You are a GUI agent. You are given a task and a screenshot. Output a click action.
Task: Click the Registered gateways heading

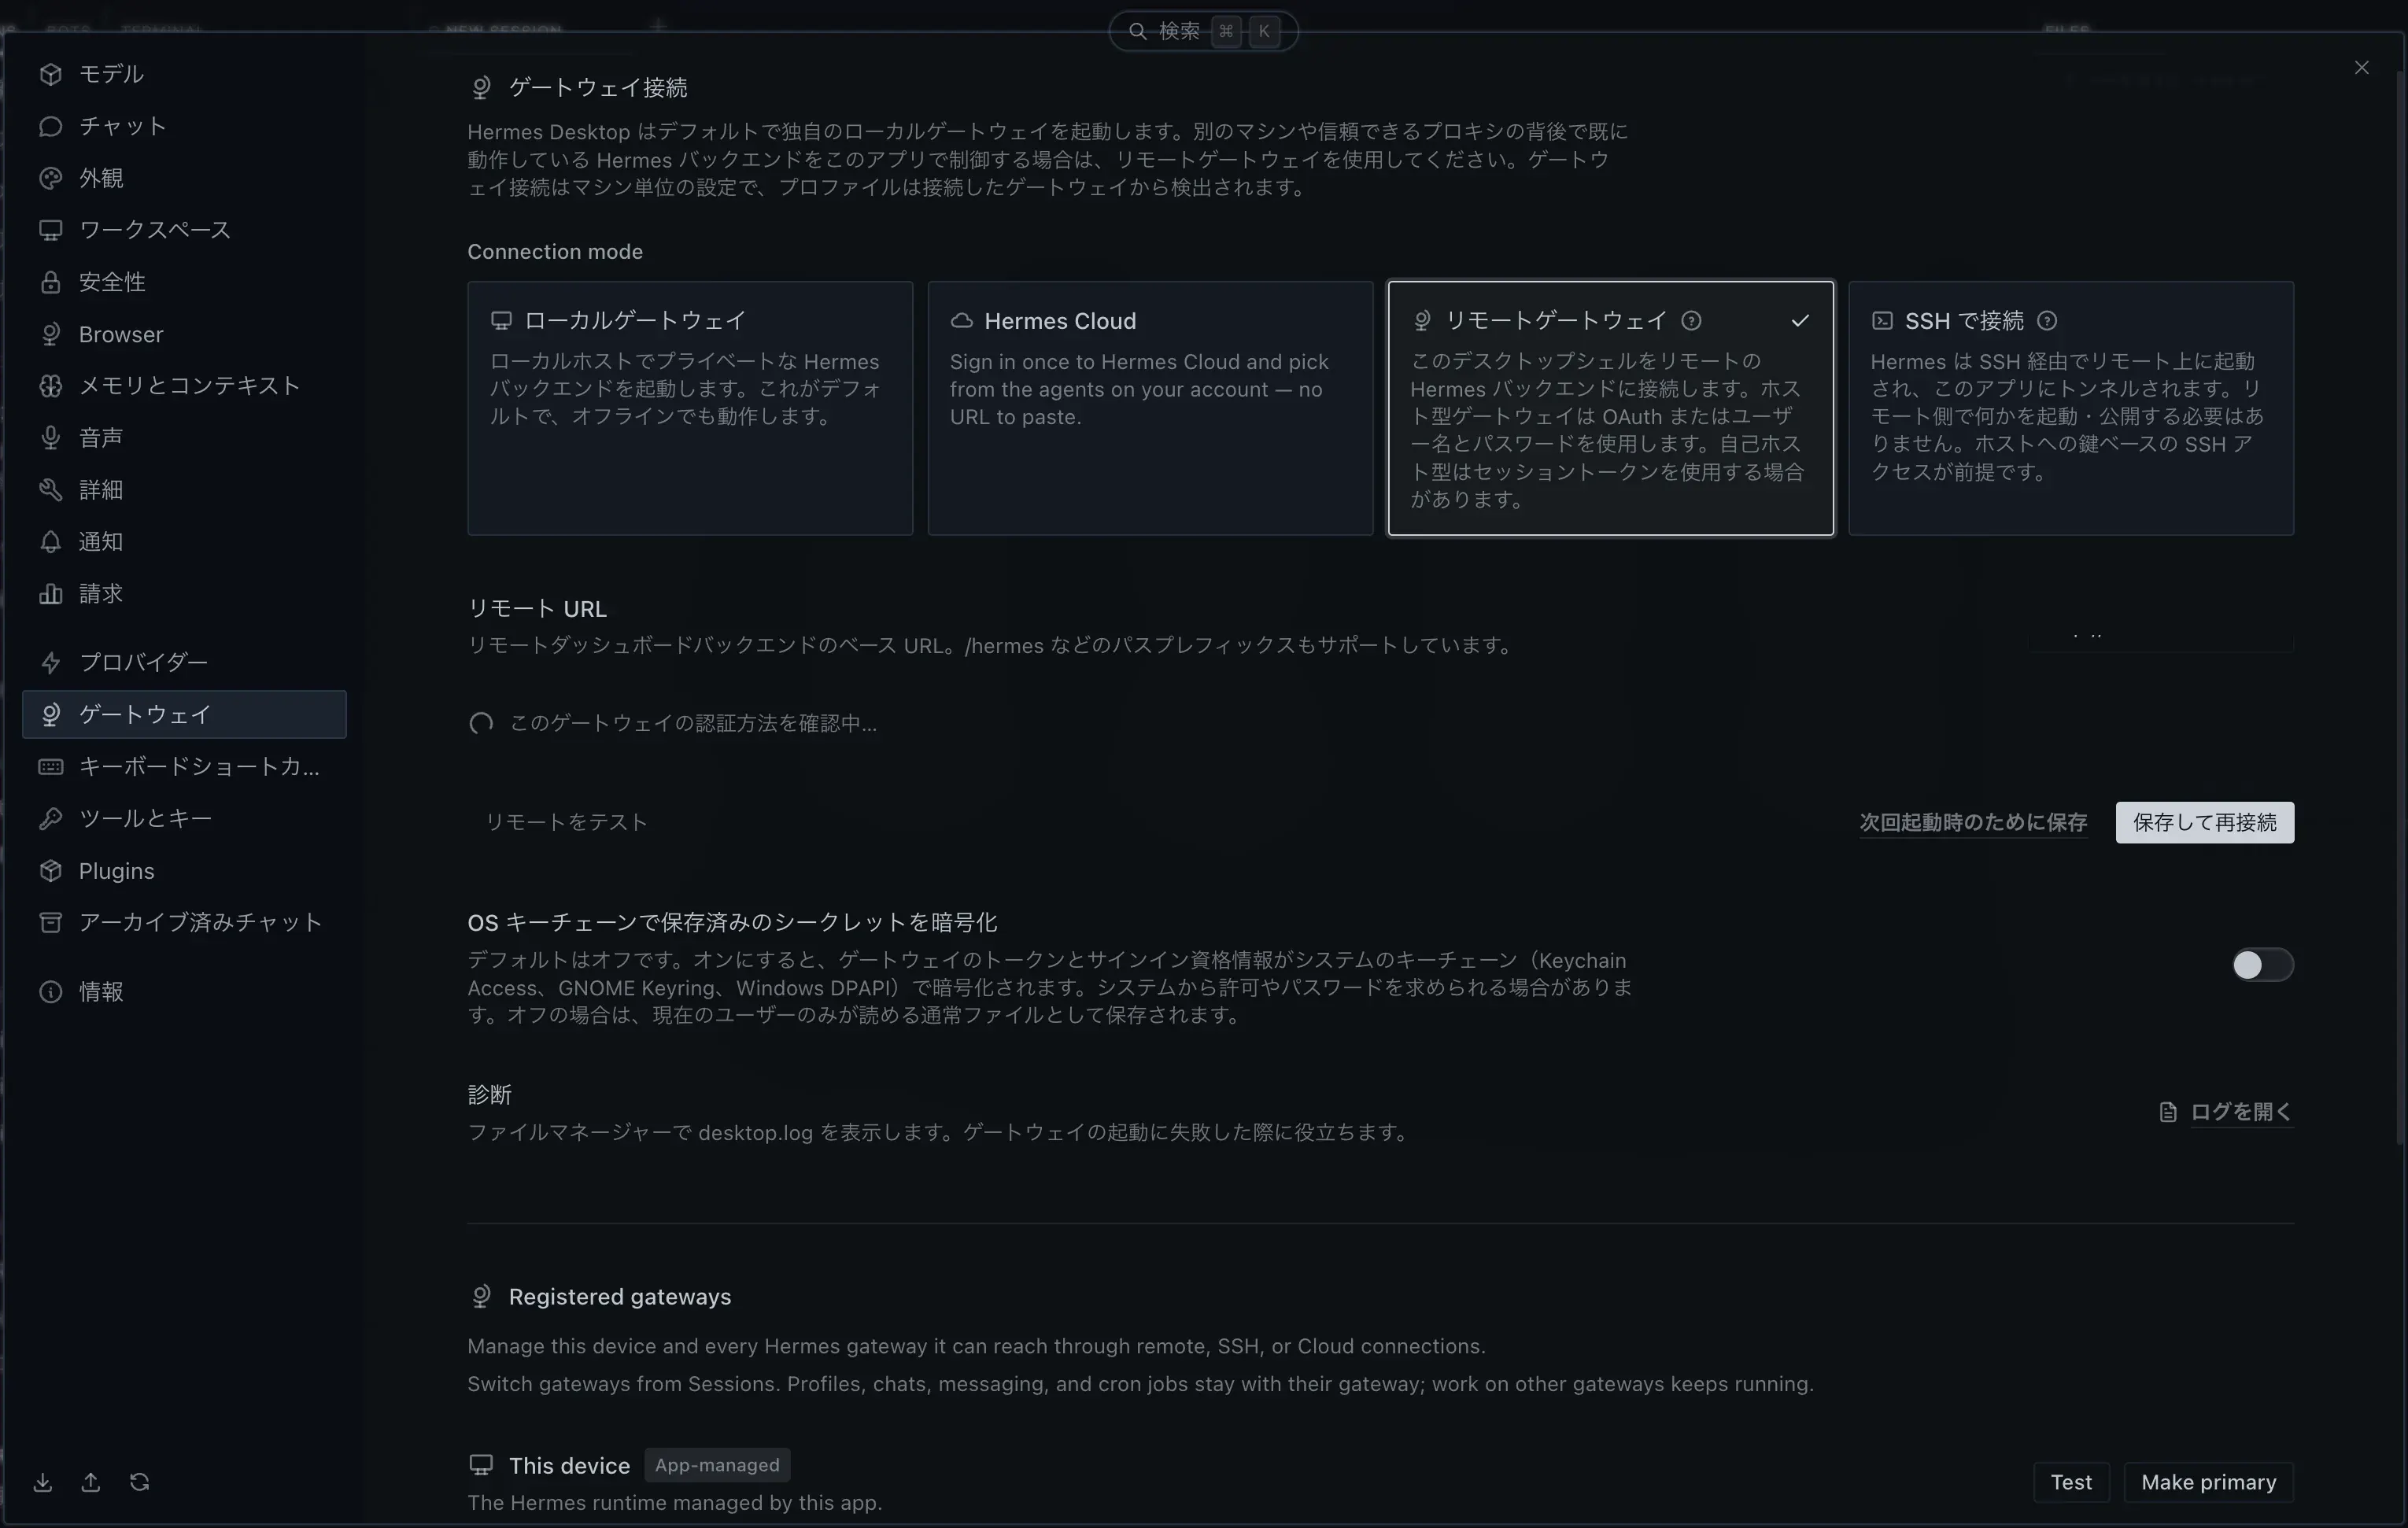tap(619, 1297)
